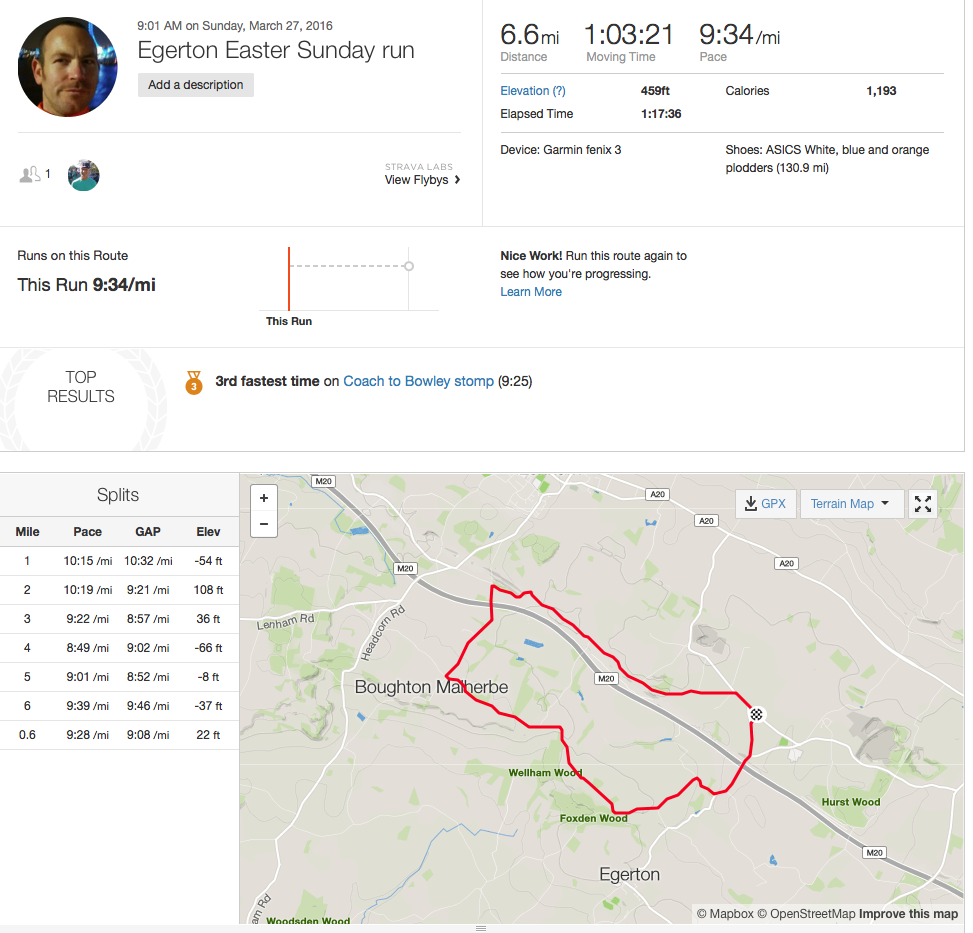Click the OpenStreetMap attribution link
The height and width of the screenshot is (933, 973).
pos(812,914)
